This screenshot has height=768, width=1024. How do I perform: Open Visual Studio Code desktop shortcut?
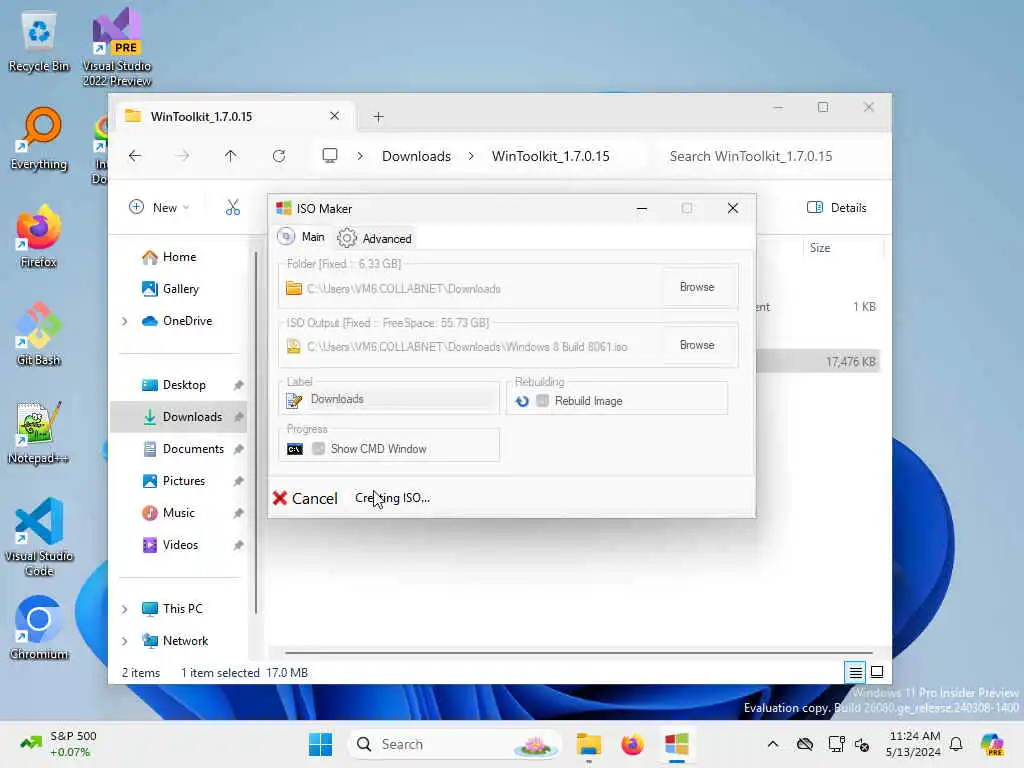point(39,537)
